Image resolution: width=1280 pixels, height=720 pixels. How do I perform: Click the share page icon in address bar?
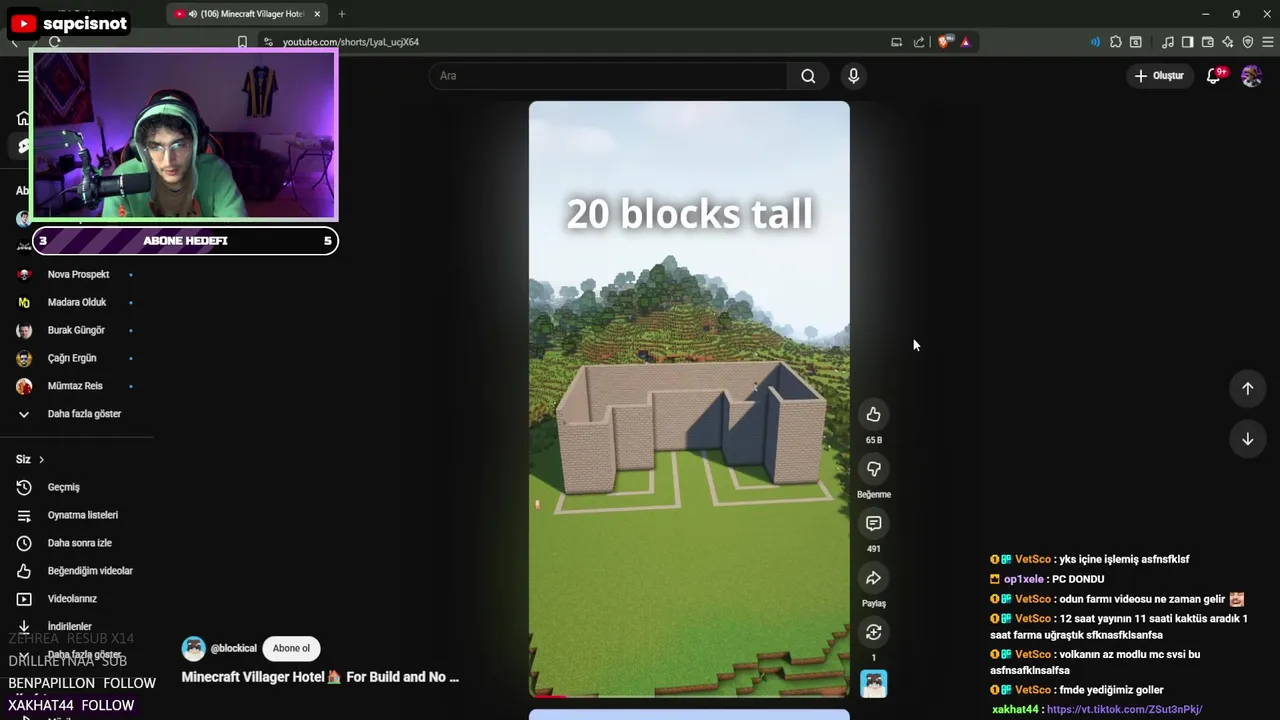[x=919, y=42]
